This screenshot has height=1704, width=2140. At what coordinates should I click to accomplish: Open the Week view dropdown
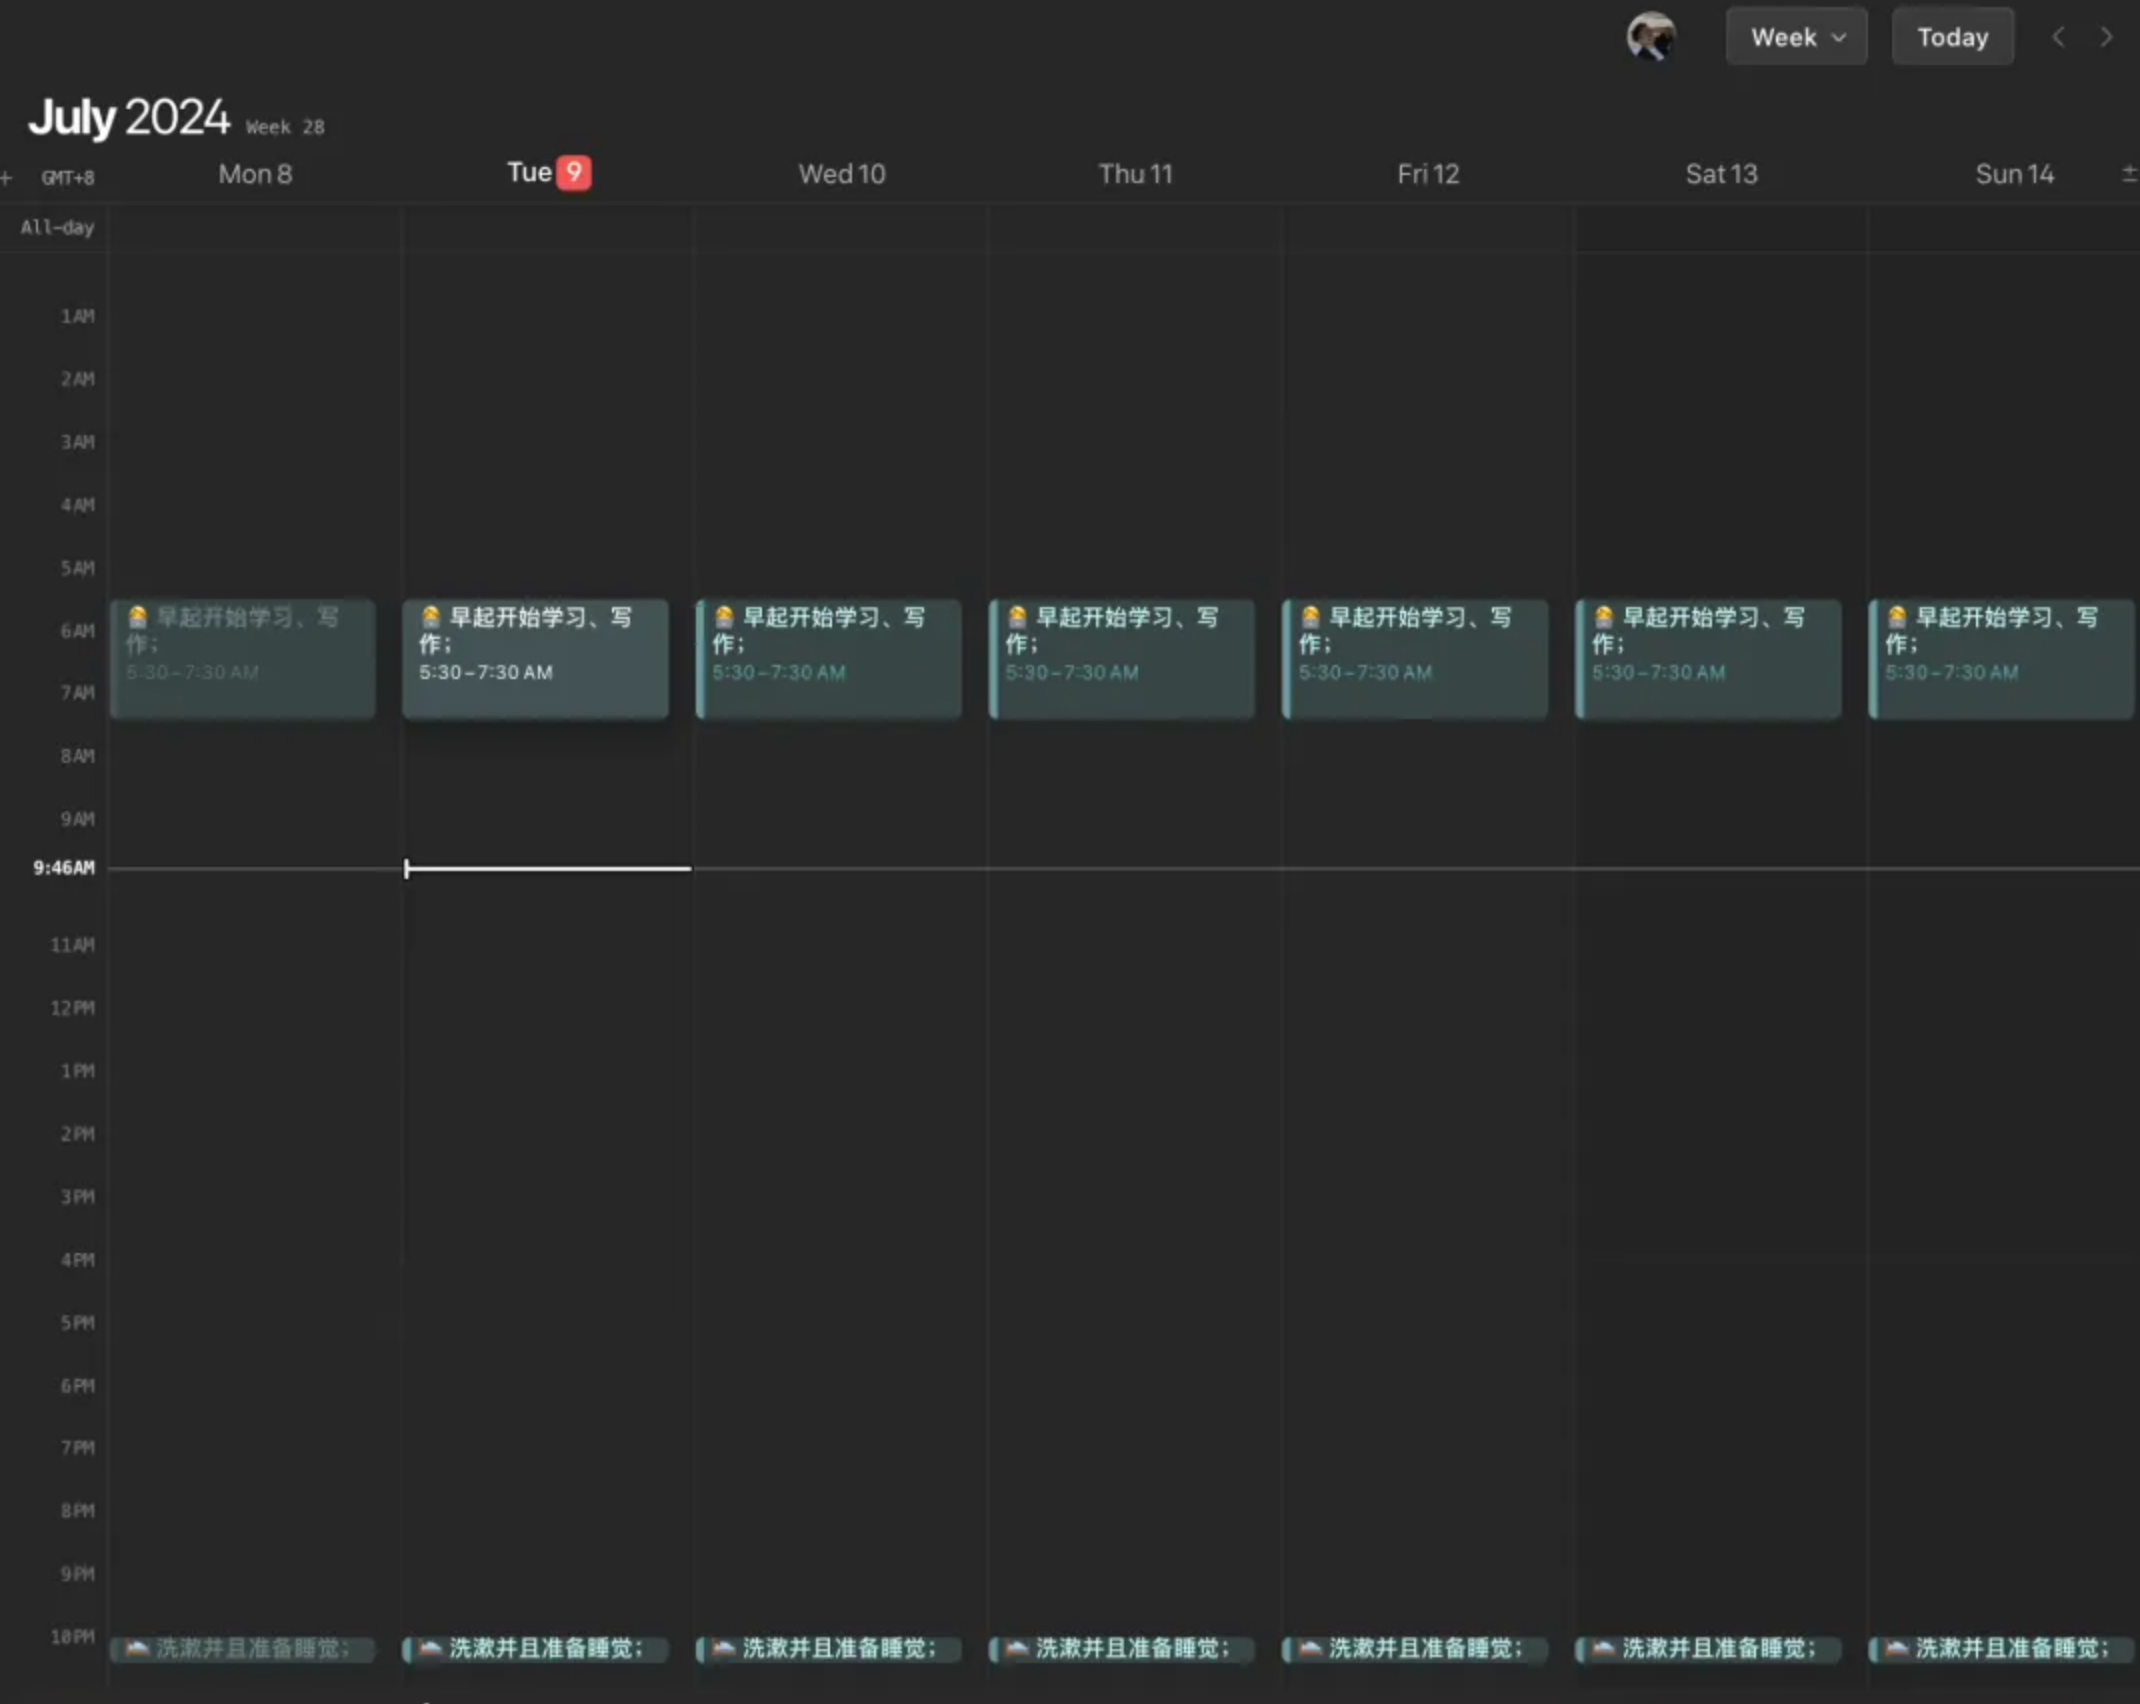tap(1796, 37)
